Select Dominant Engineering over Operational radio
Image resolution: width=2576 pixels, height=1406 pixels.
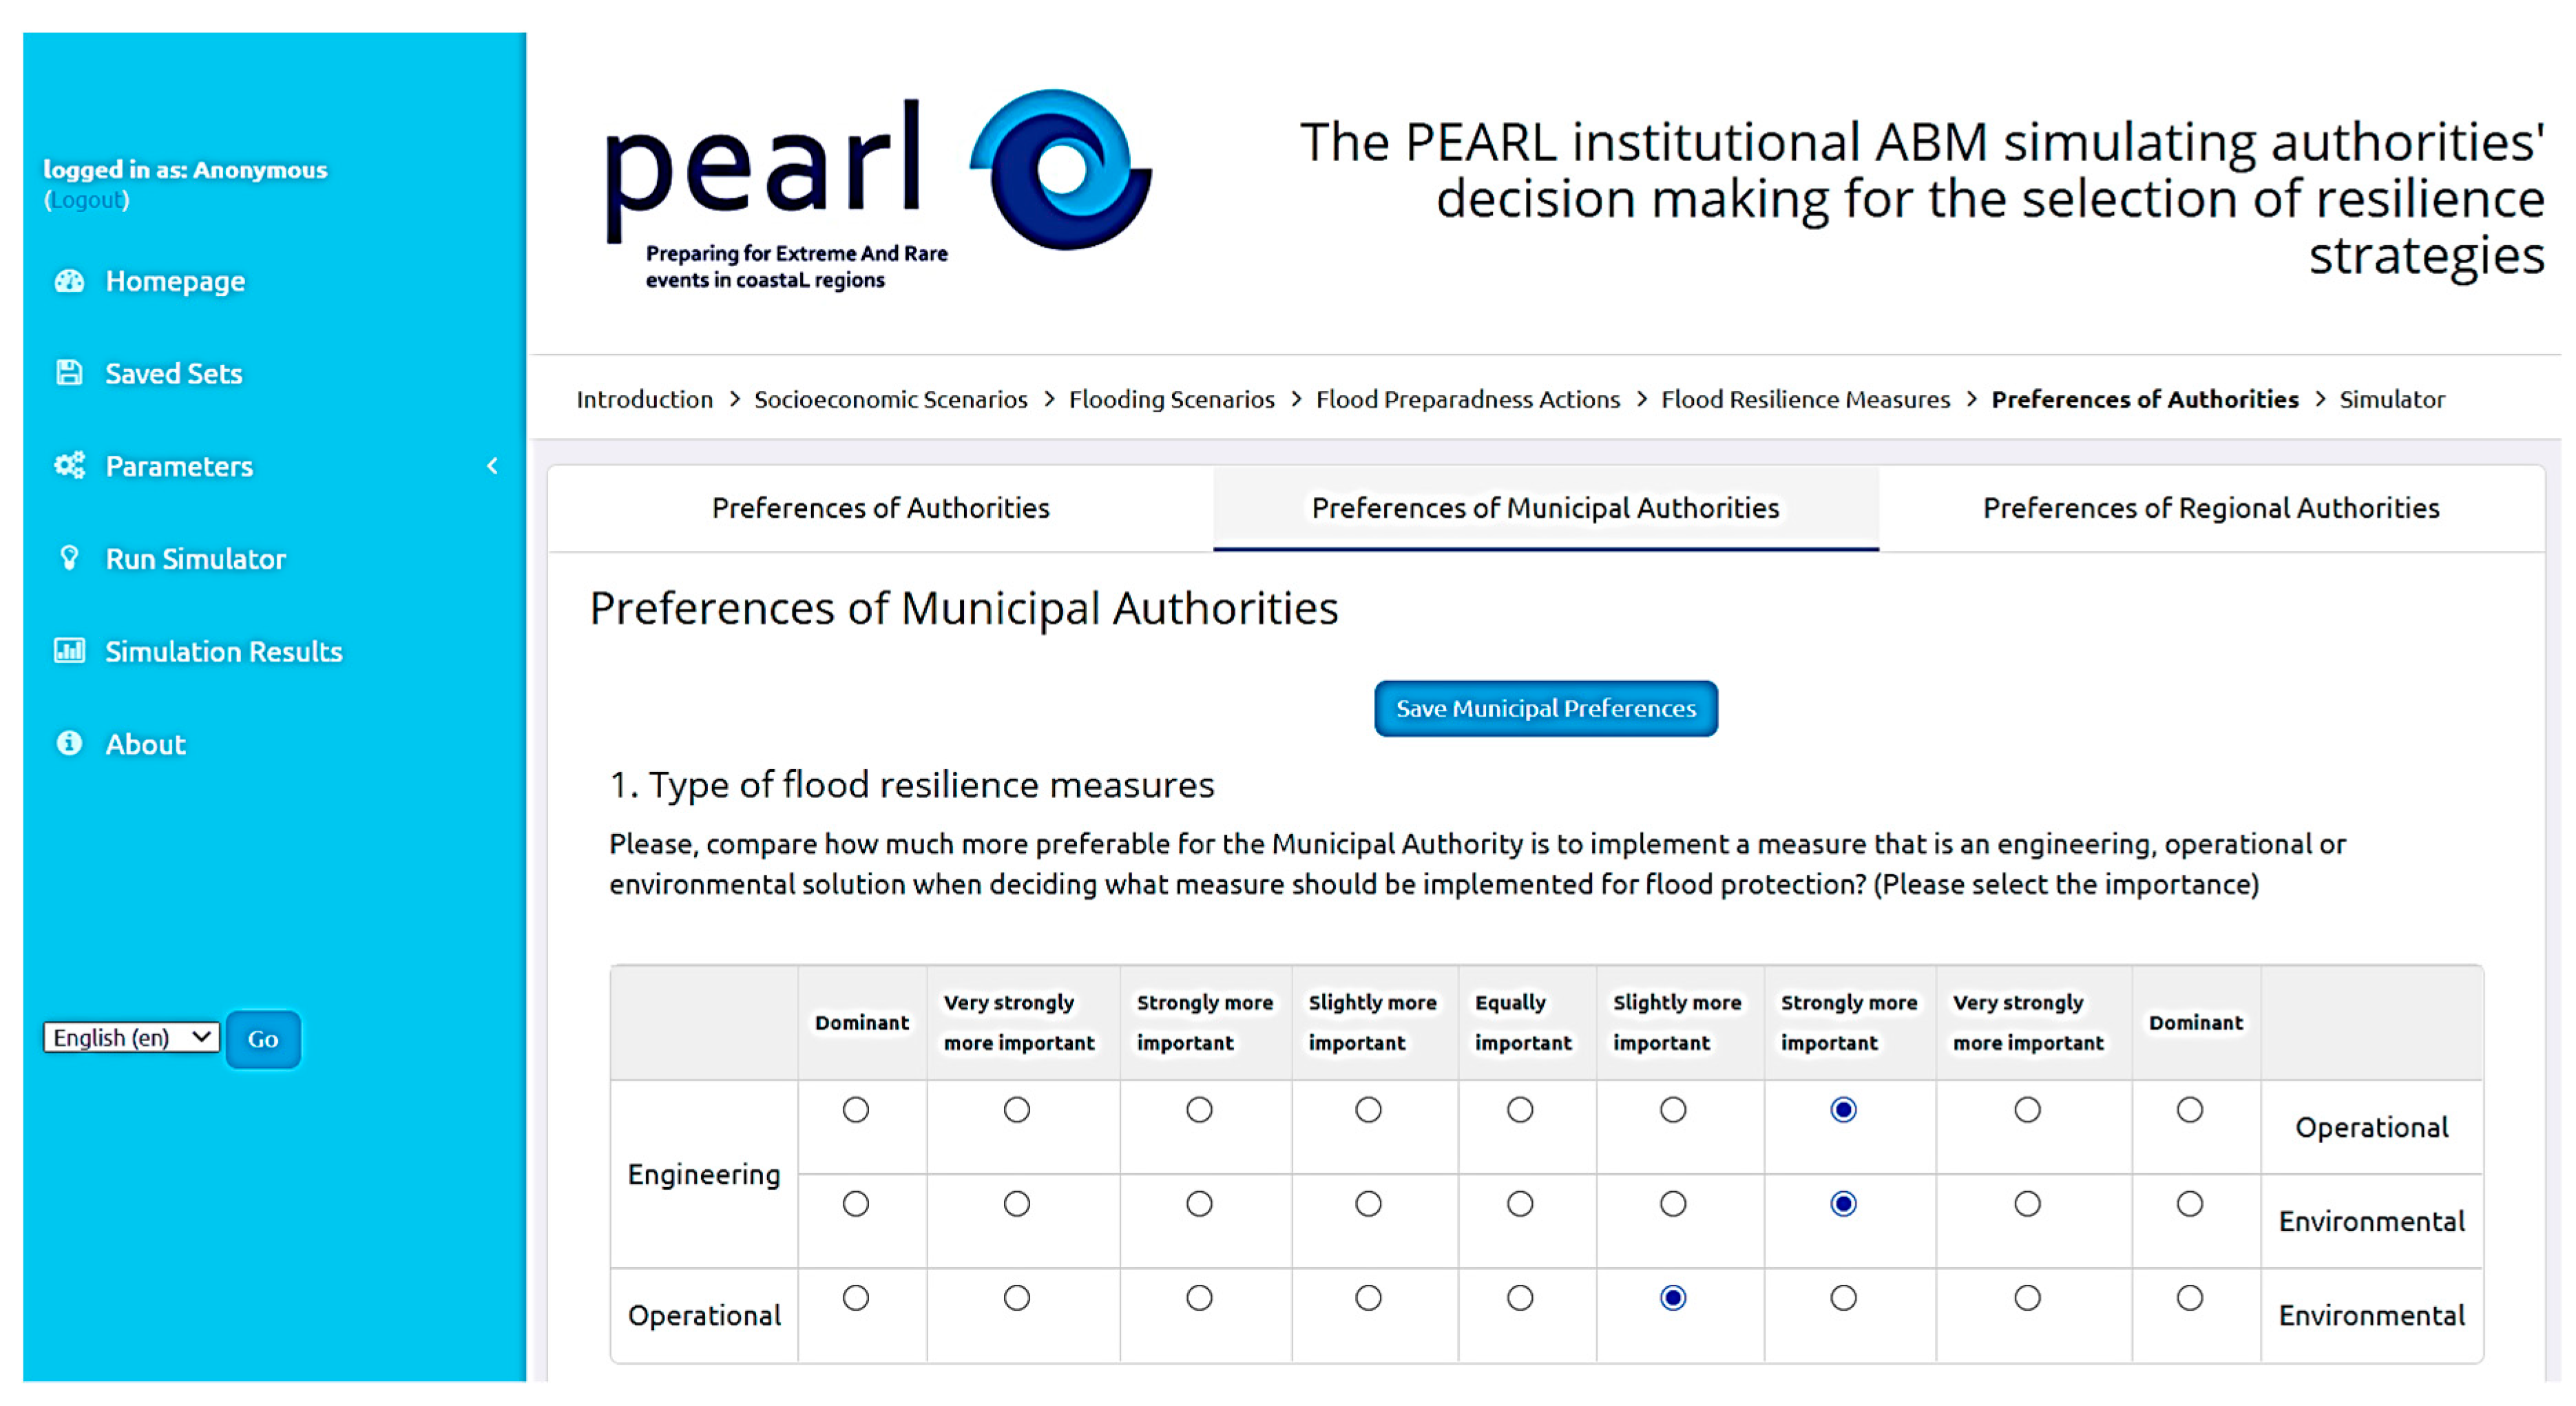click(855, 1109)
